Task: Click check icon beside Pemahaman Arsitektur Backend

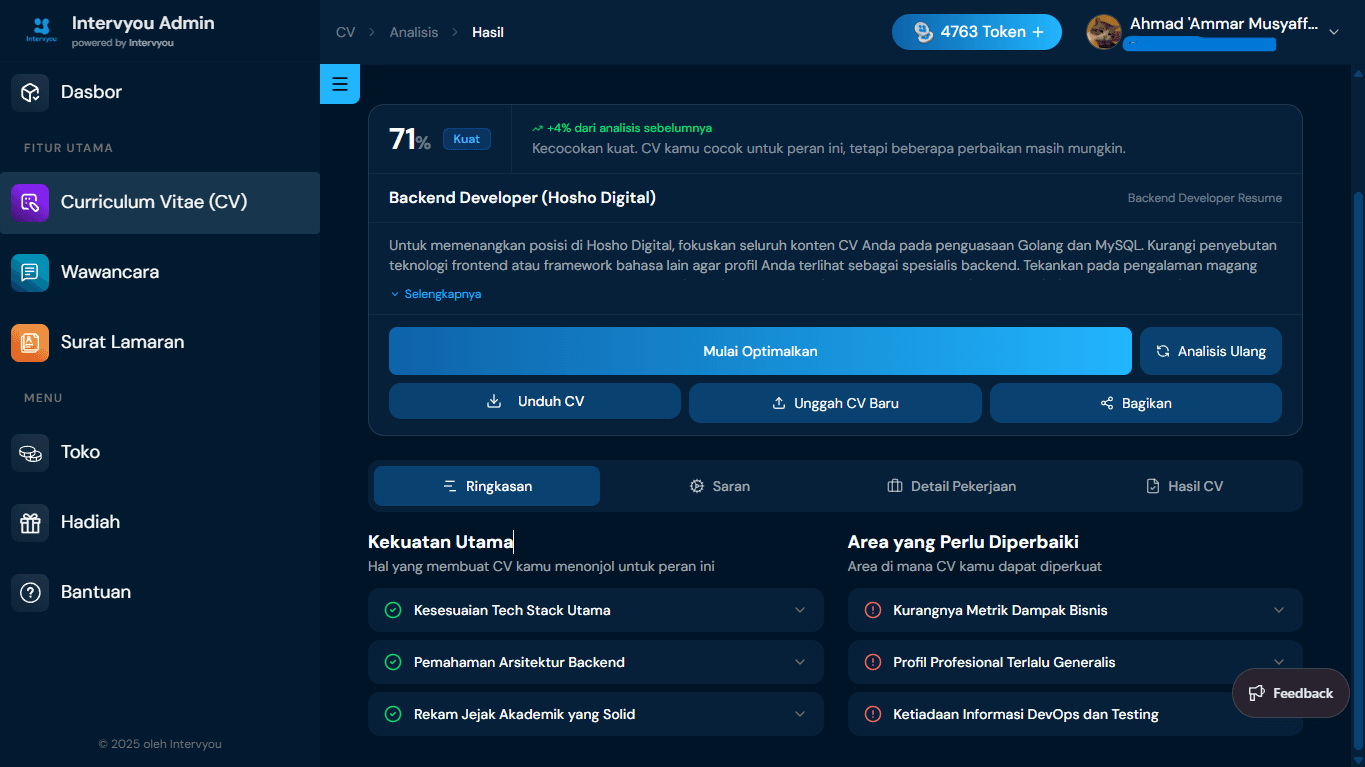Action: point(393,662)
